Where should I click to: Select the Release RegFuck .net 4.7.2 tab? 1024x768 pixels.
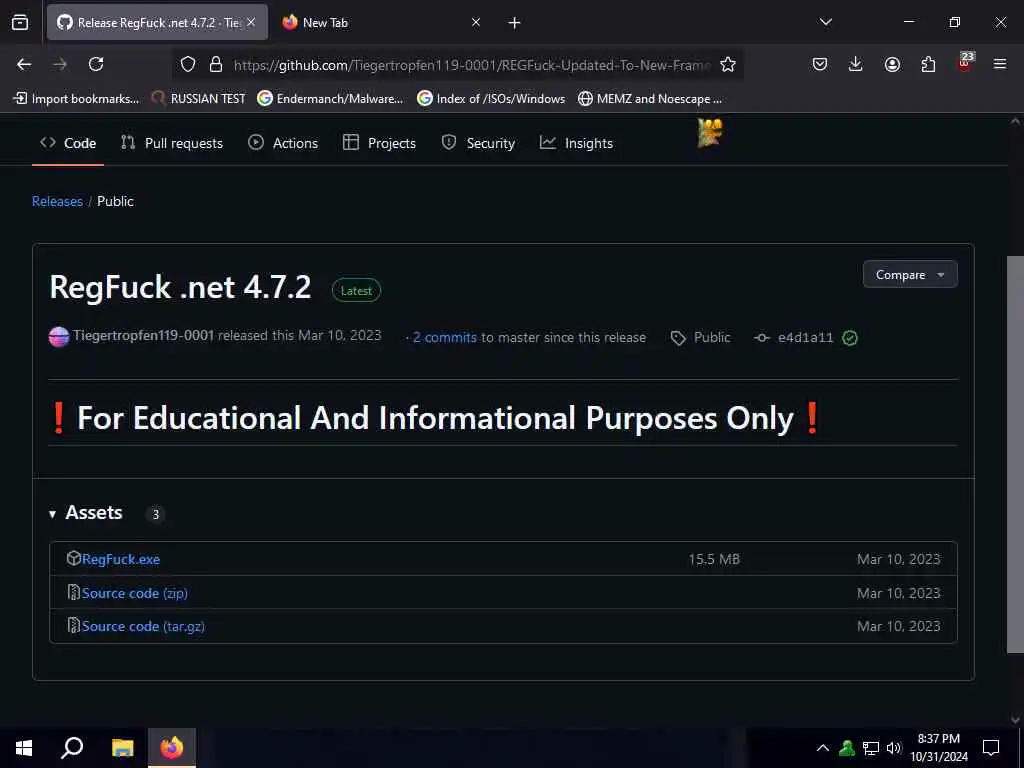coord(157,22)
